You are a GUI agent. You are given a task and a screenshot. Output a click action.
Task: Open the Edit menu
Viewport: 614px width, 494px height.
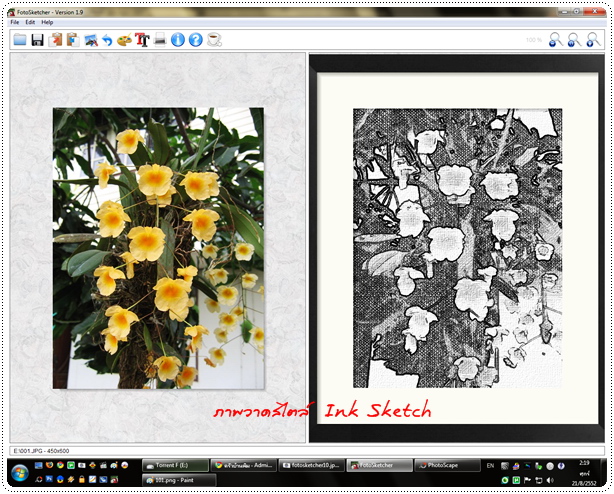30,22
